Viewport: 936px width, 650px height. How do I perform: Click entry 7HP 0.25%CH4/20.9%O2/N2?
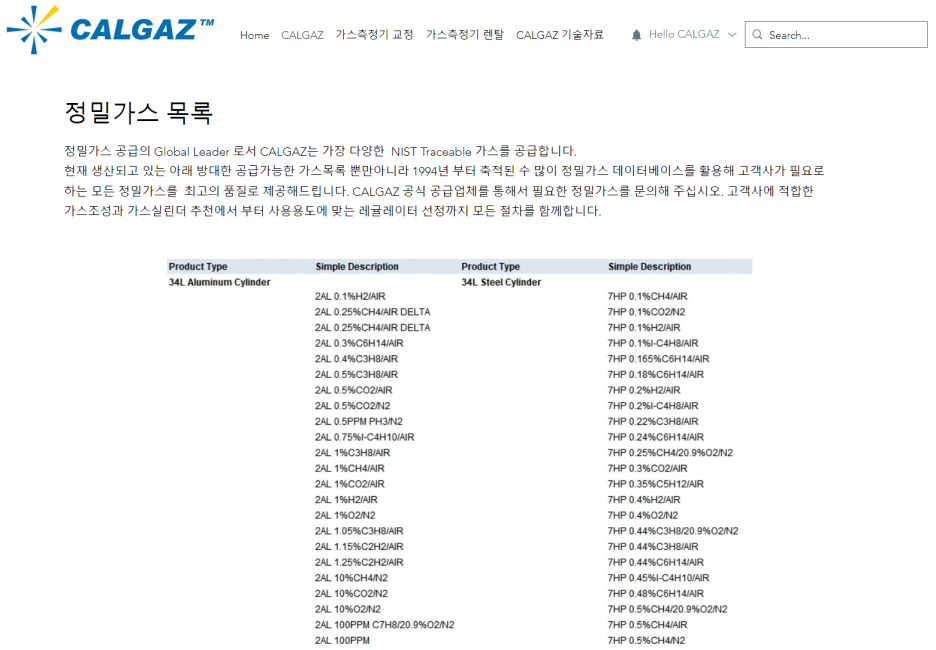[670, 452]
